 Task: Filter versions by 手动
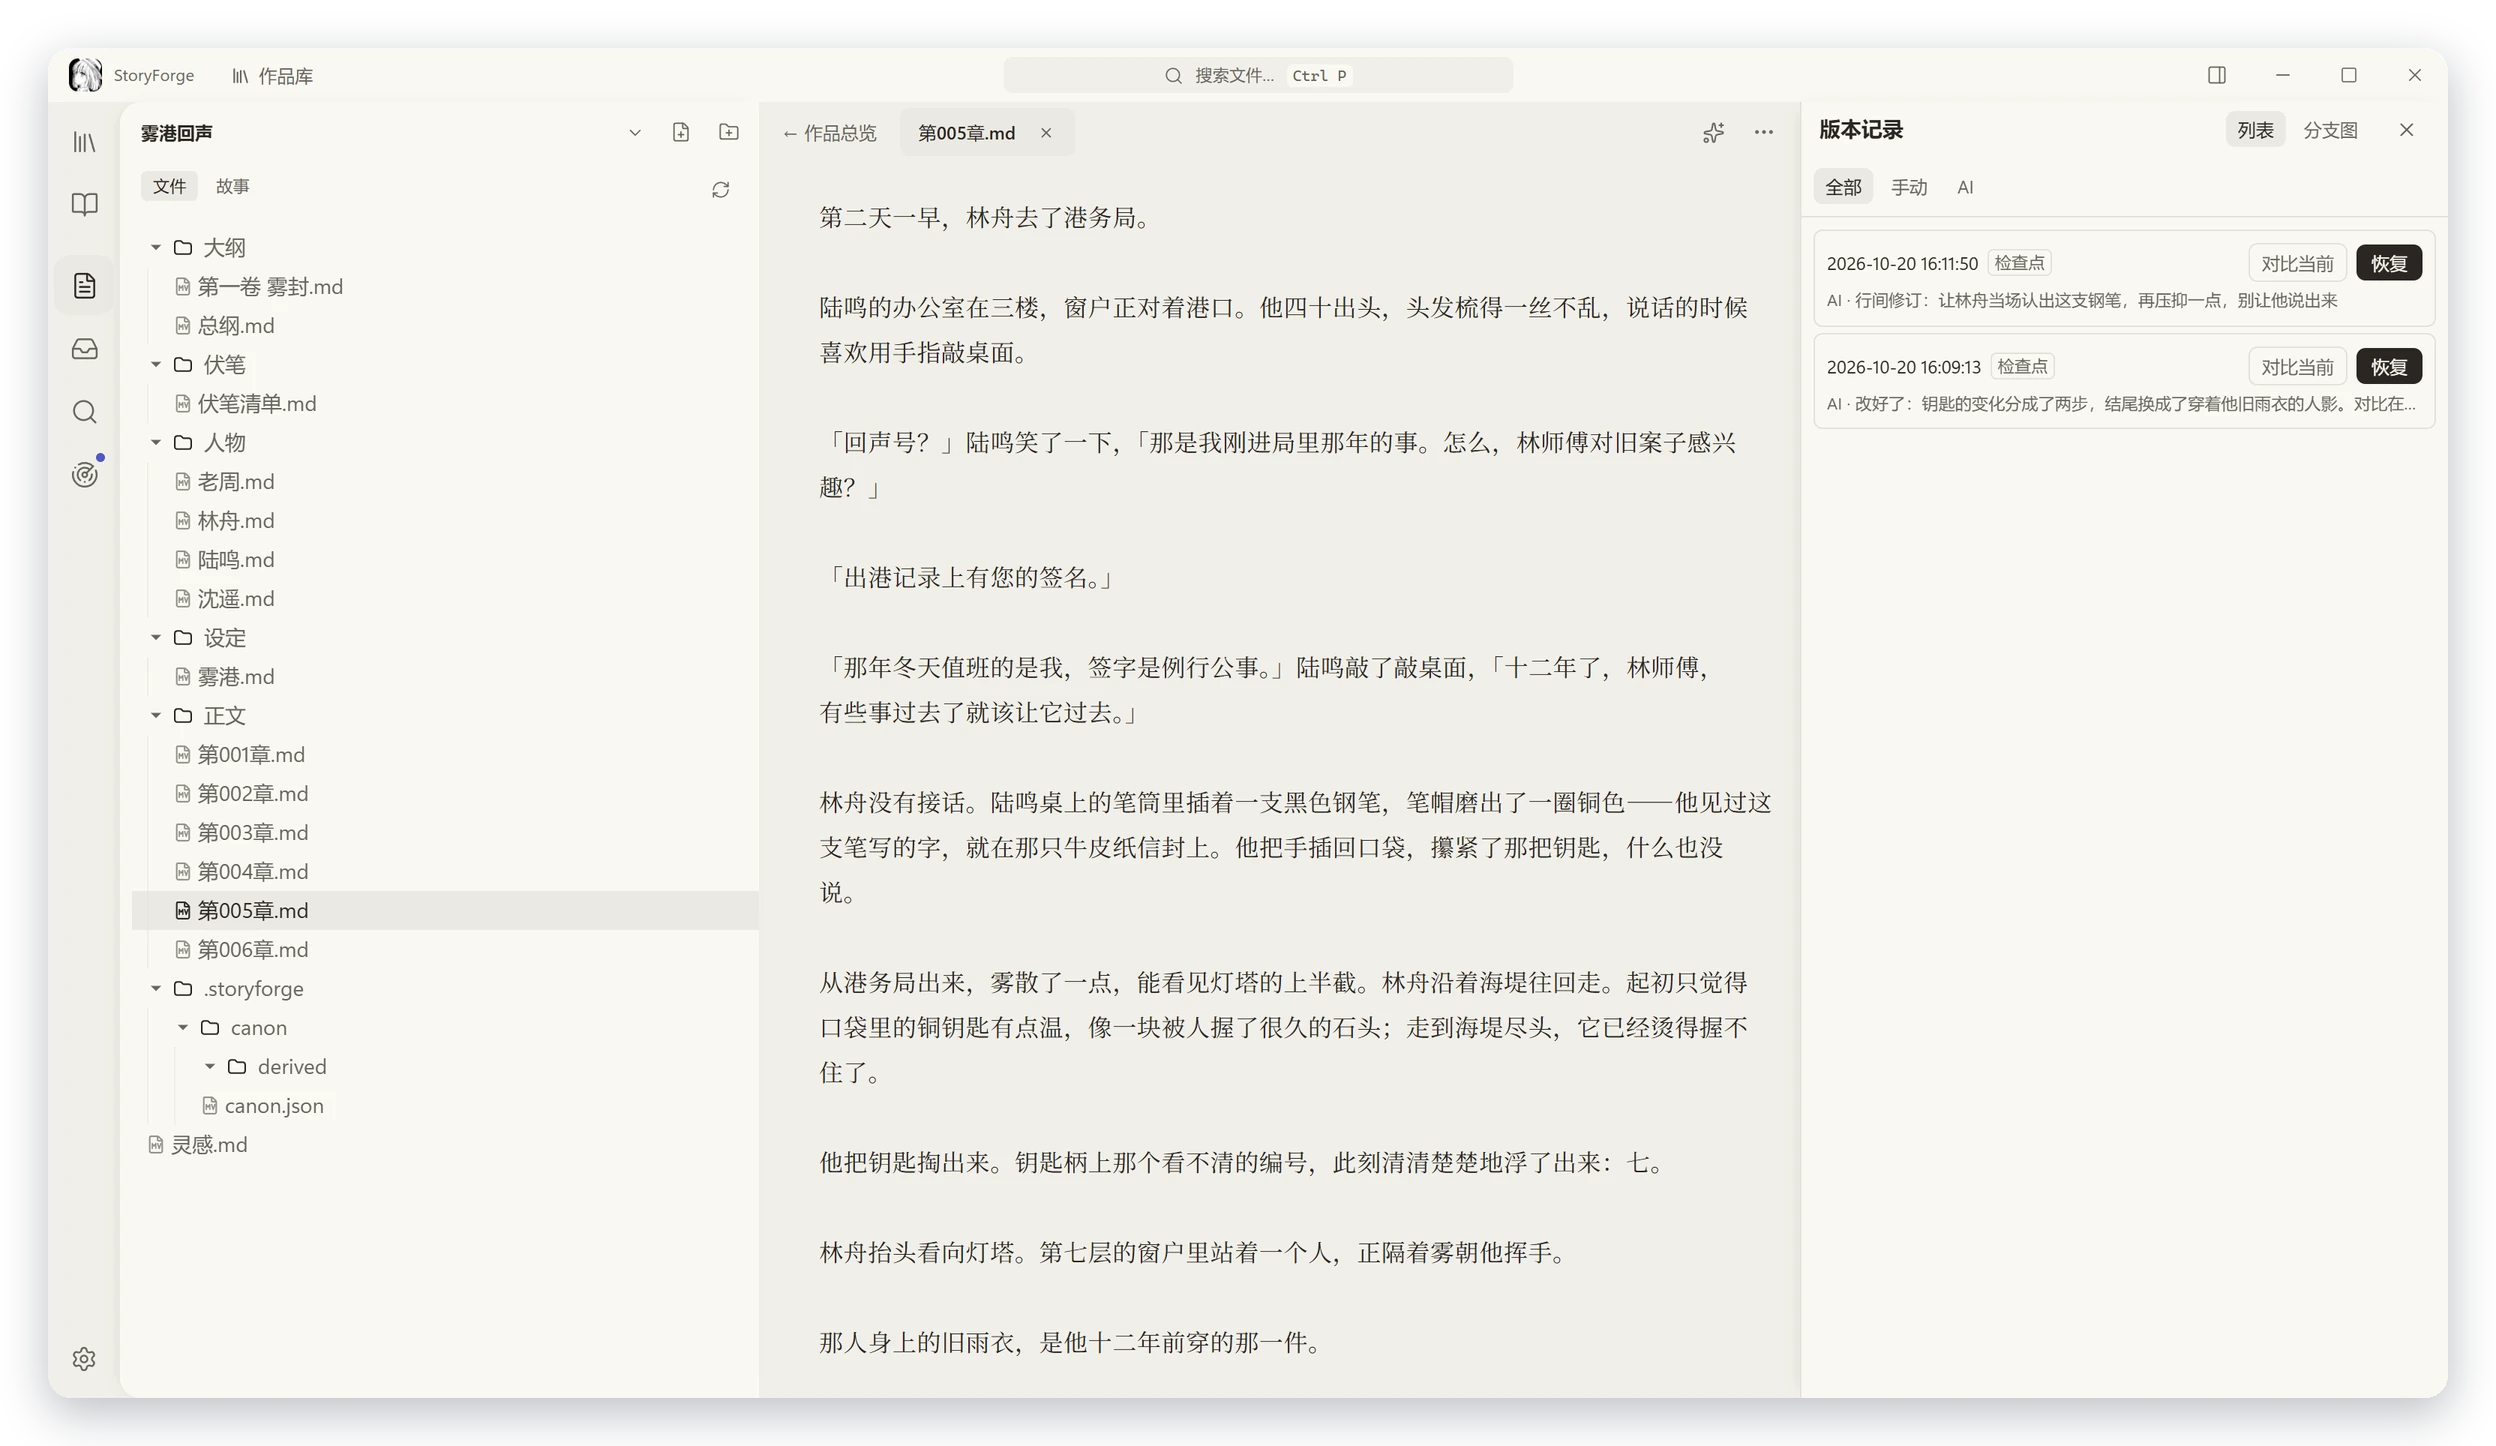click(1909, 187)
